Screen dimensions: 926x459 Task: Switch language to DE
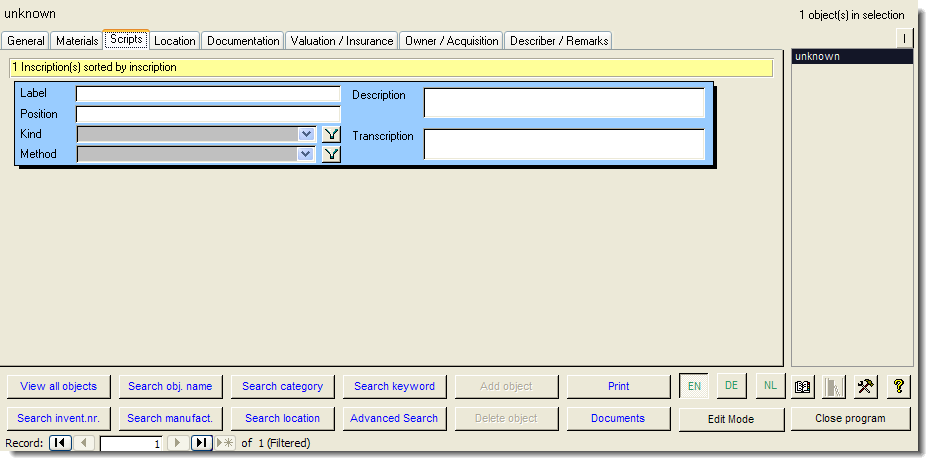[731, 386]
